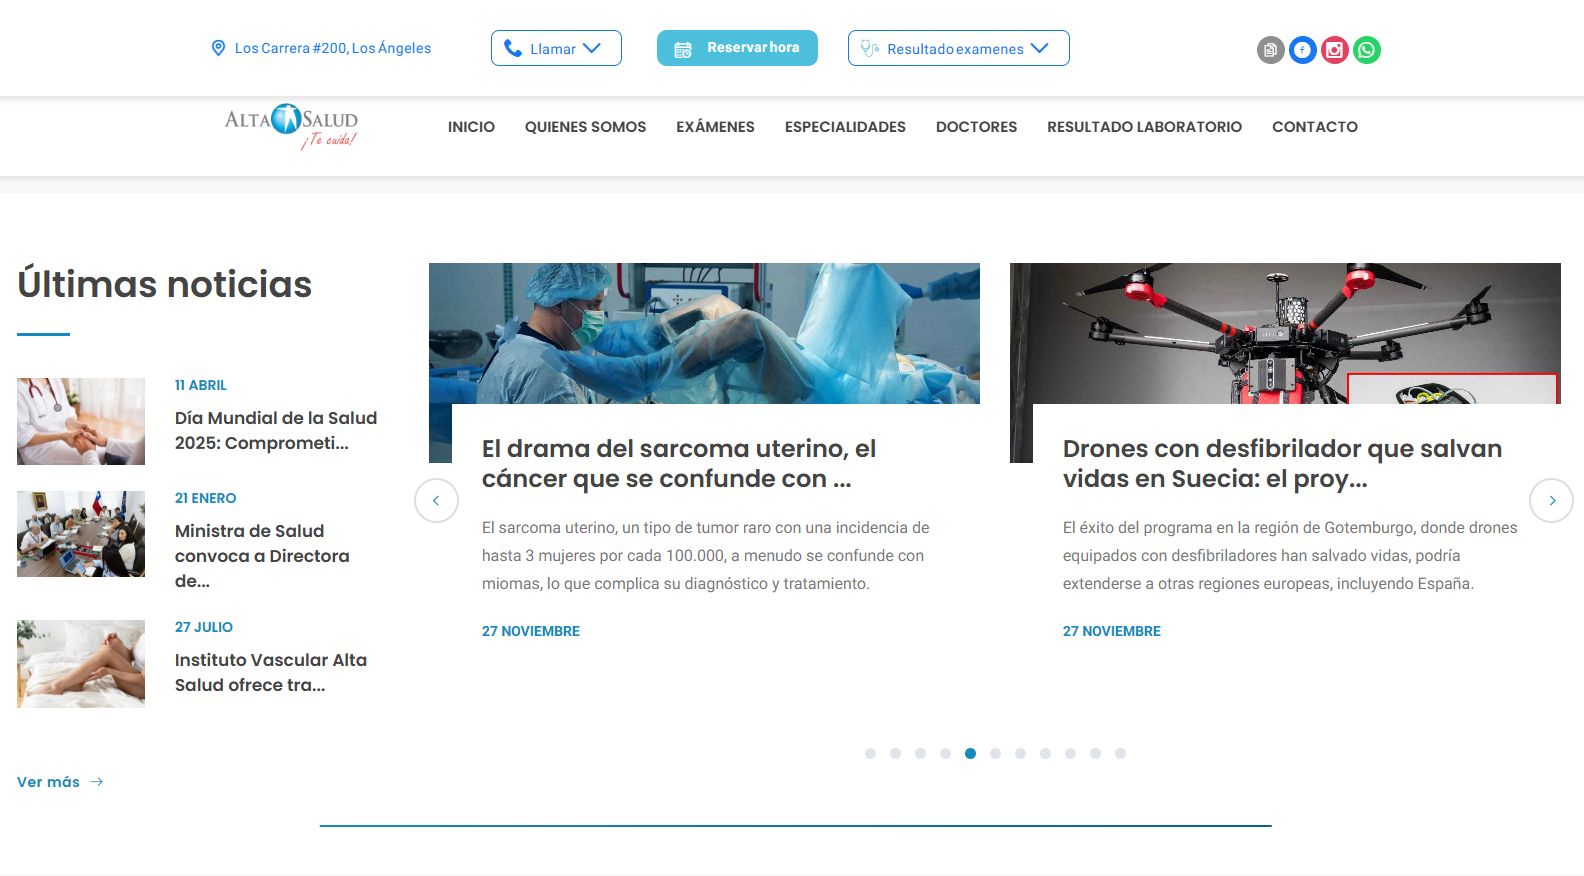The image size is (1584, 876).
Task: Click the 21 ENERO date label
Action: click(206, 498)
